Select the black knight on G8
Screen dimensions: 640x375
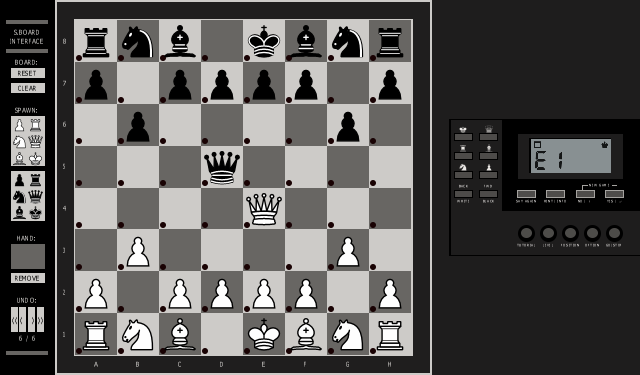pyautogui.click(x=348, y=41)
